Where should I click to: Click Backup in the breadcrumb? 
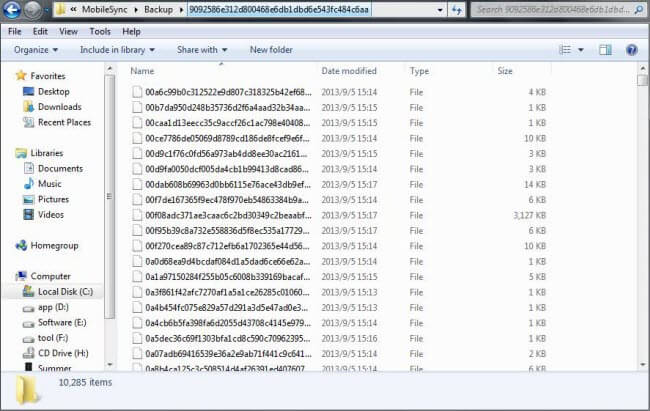coord(158,10)
